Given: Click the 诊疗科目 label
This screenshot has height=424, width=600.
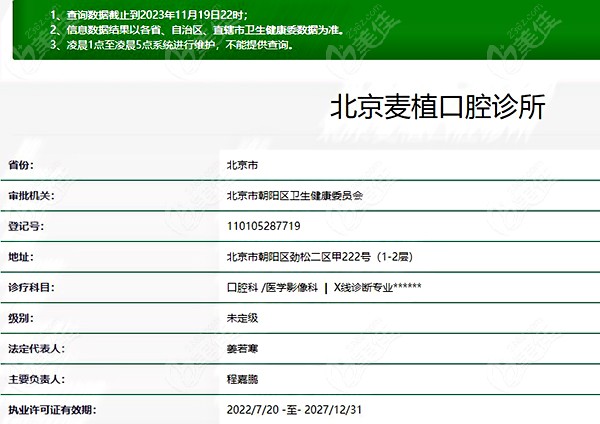Looking at the screenshot, I should 31,287.
